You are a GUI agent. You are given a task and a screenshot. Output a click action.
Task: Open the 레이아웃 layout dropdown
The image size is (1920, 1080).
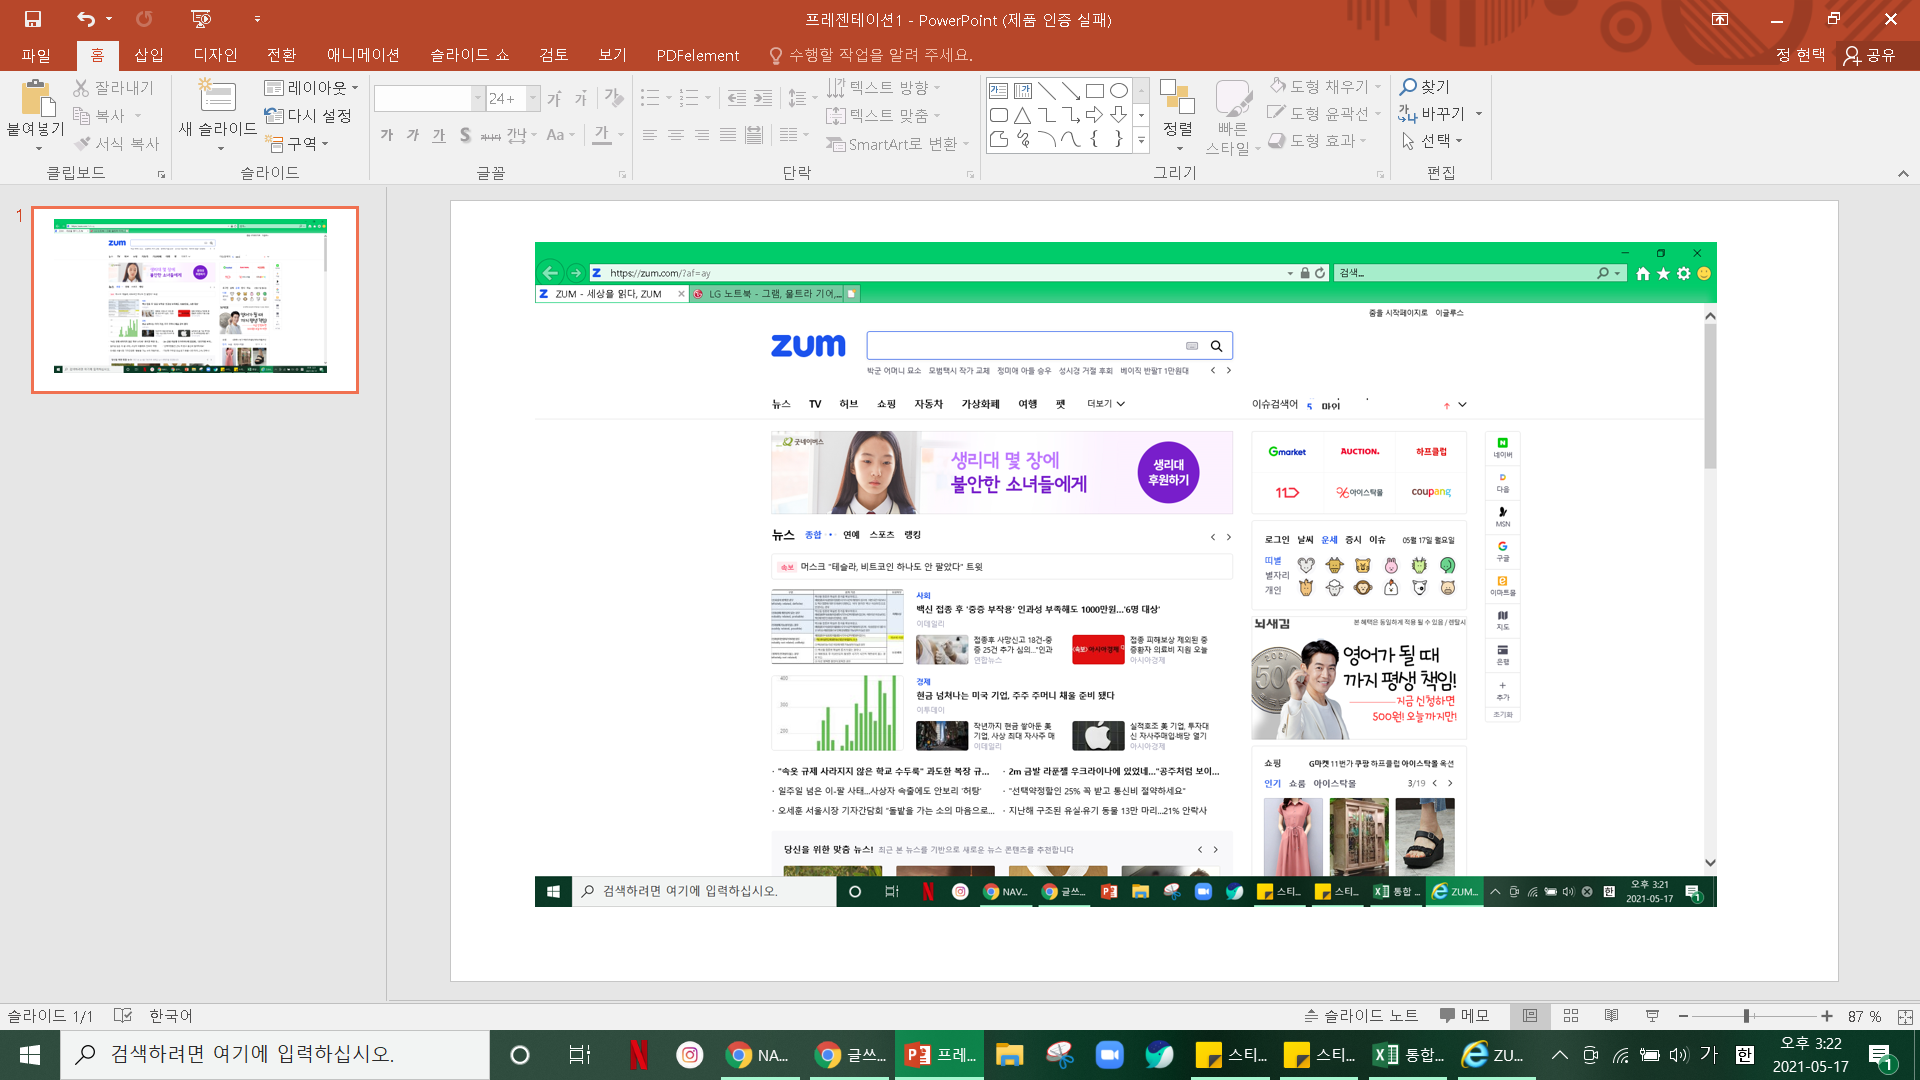pyautogui.click(x=311, y=88)
